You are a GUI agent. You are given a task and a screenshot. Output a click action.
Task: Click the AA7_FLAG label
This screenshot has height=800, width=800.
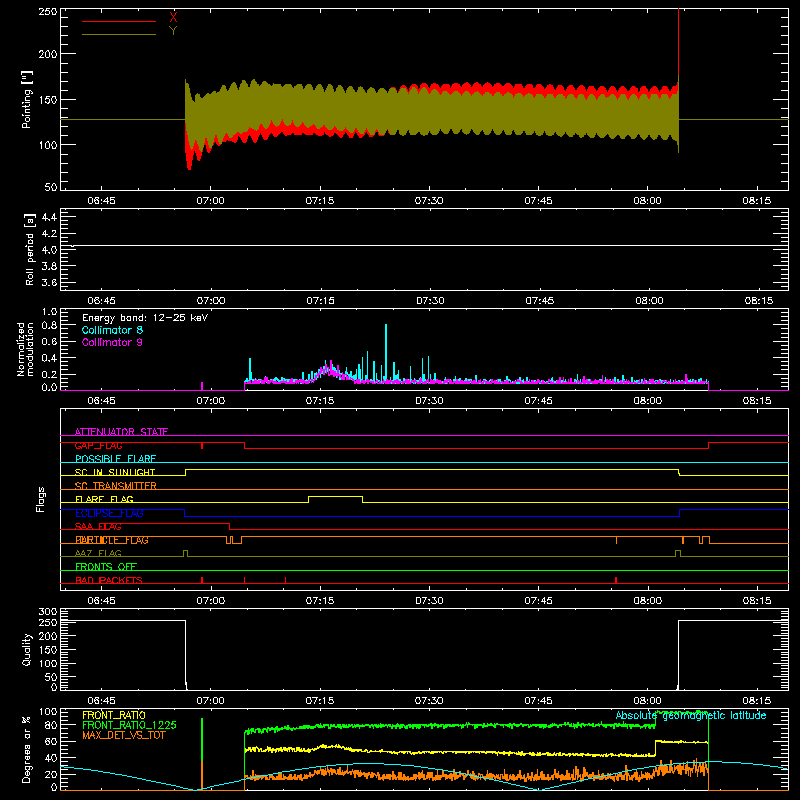click(x=98, y=553)
